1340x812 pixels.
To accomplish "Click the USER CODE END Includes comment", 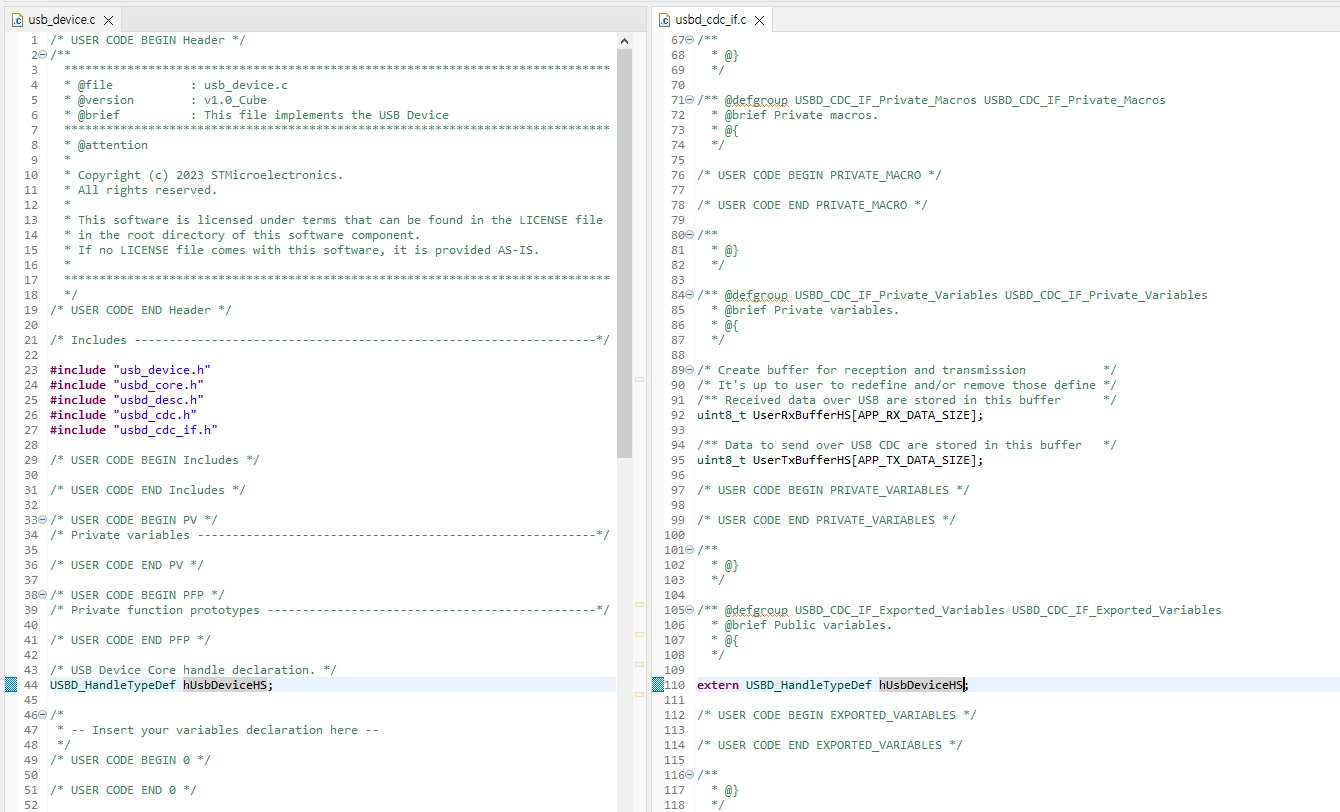I will (x=148, y=490).
